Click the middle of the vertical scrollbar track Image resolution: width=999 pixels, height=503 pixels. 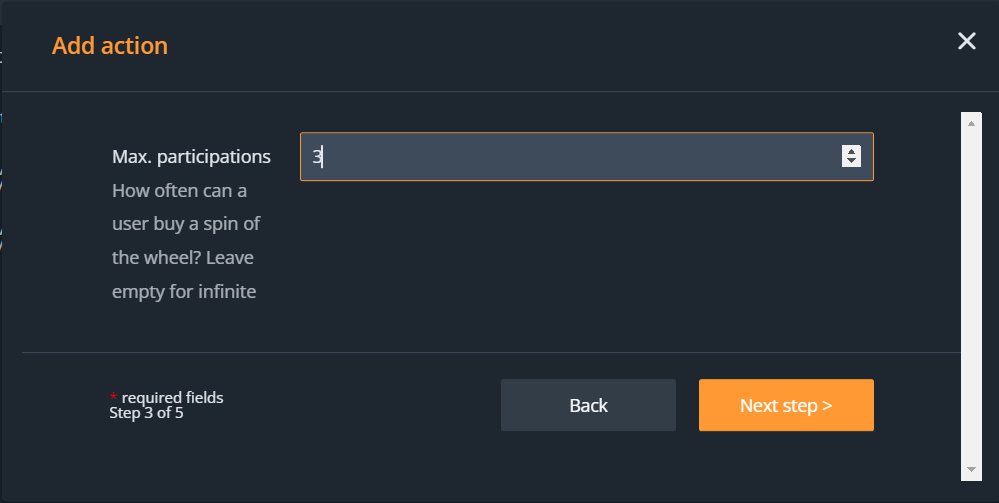coord(970,295)
